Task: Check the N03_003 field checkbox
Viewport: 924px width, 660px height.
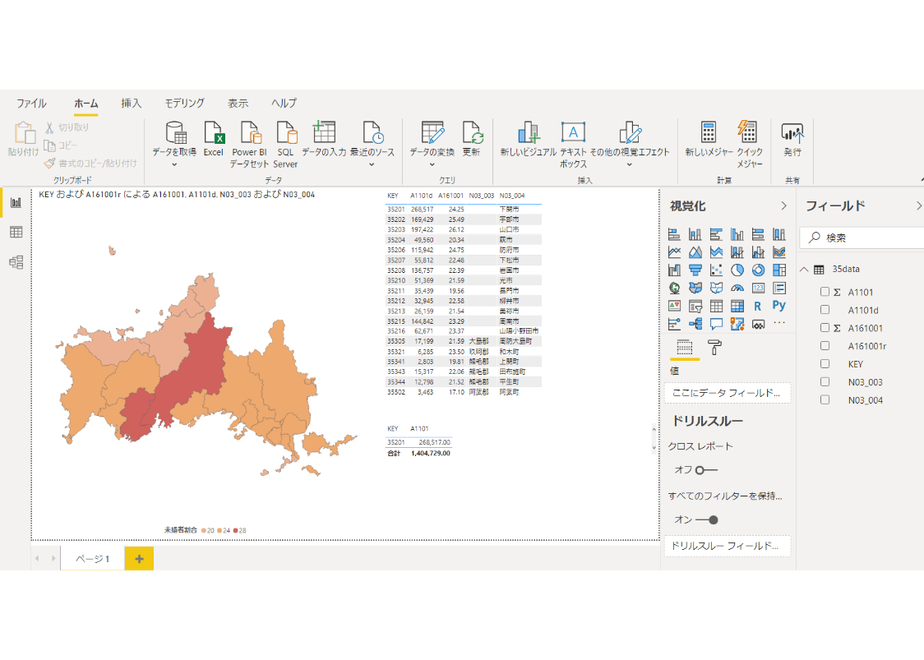Action: coord(824,382)
